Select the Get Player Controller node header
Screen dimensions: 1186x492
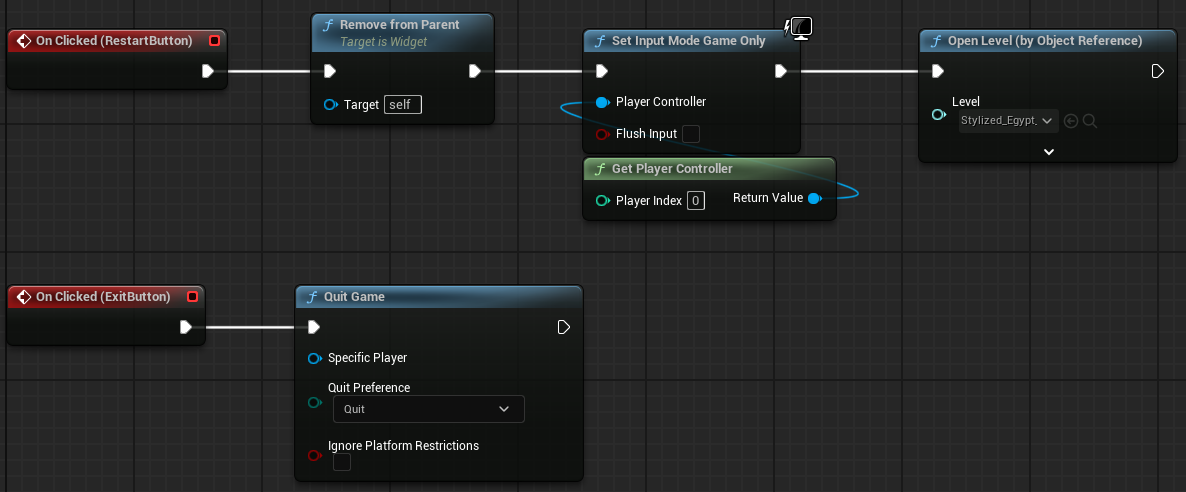(709, 169)
